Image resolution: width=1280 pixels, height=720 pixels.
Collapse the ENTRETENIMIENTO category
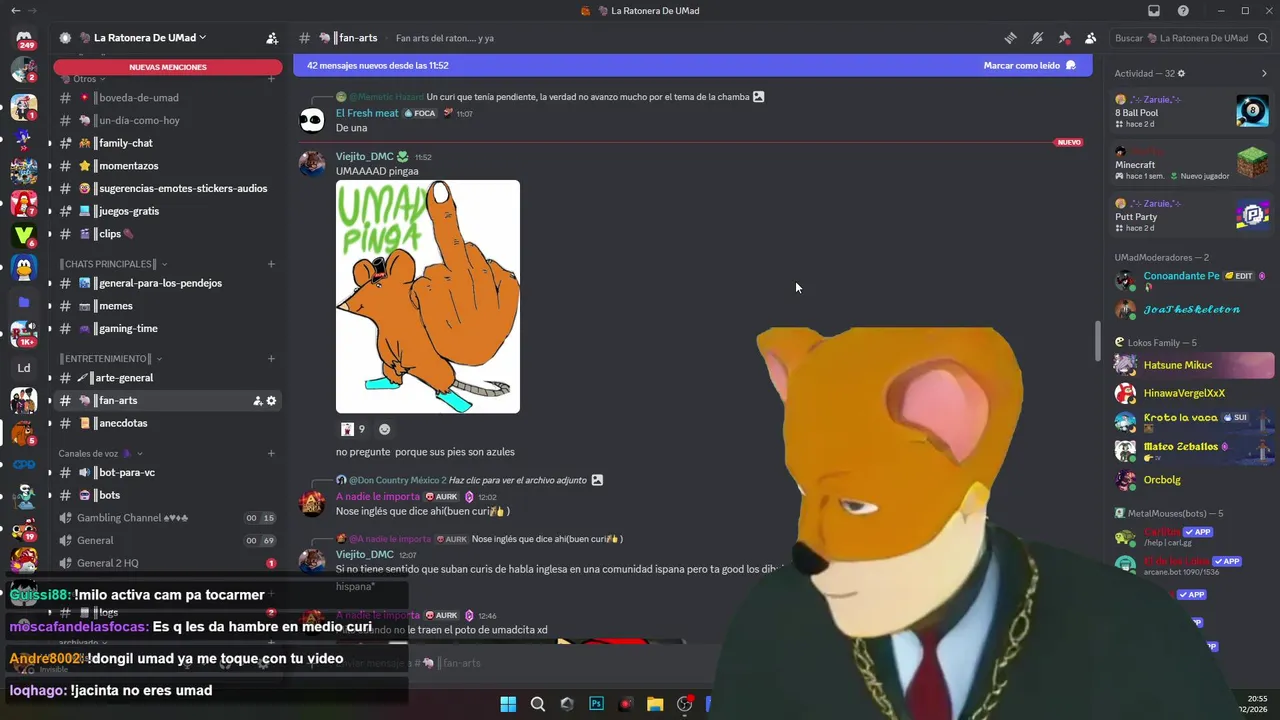(109, 359)
